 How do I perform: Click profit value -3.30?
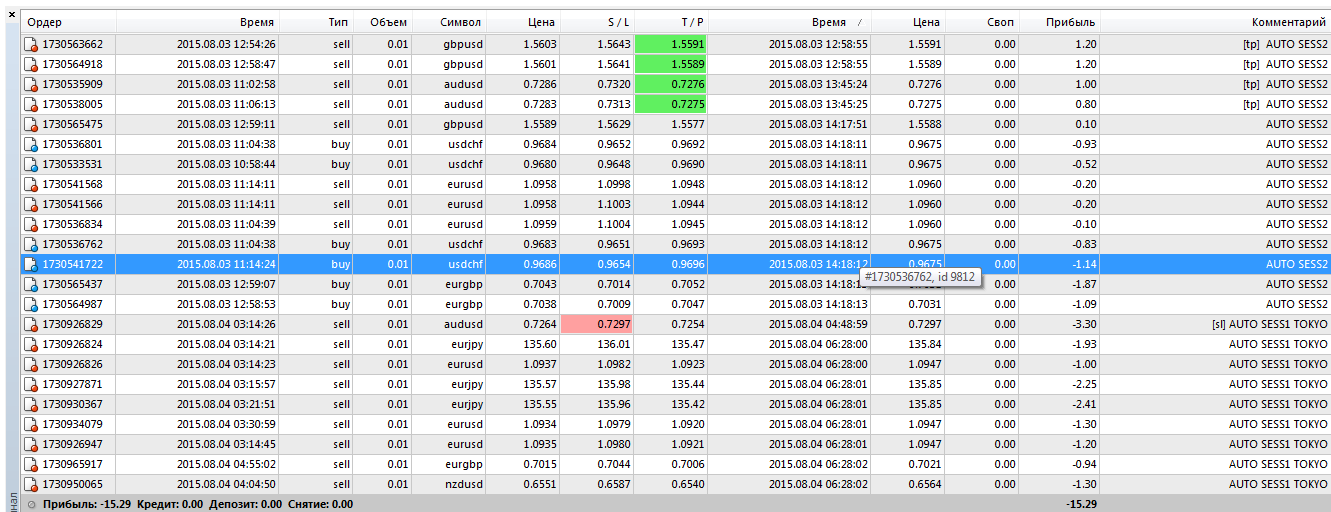[x=1084, y=324]
